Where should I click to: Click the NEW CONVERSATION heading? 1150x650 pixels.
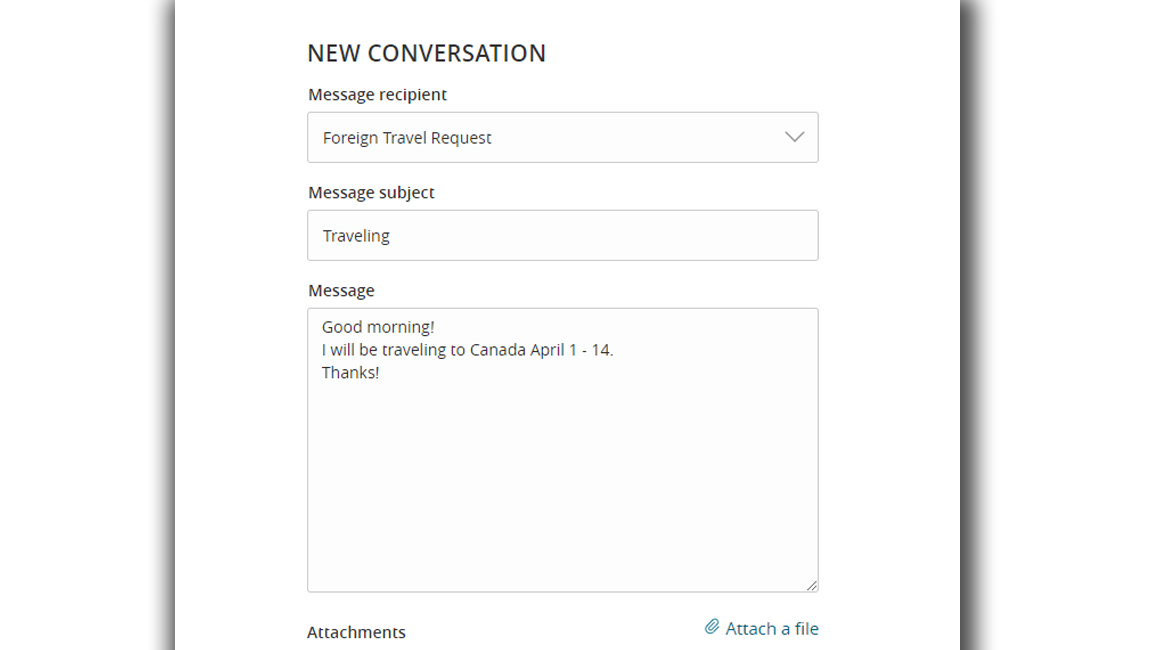[x=427, y=53]
